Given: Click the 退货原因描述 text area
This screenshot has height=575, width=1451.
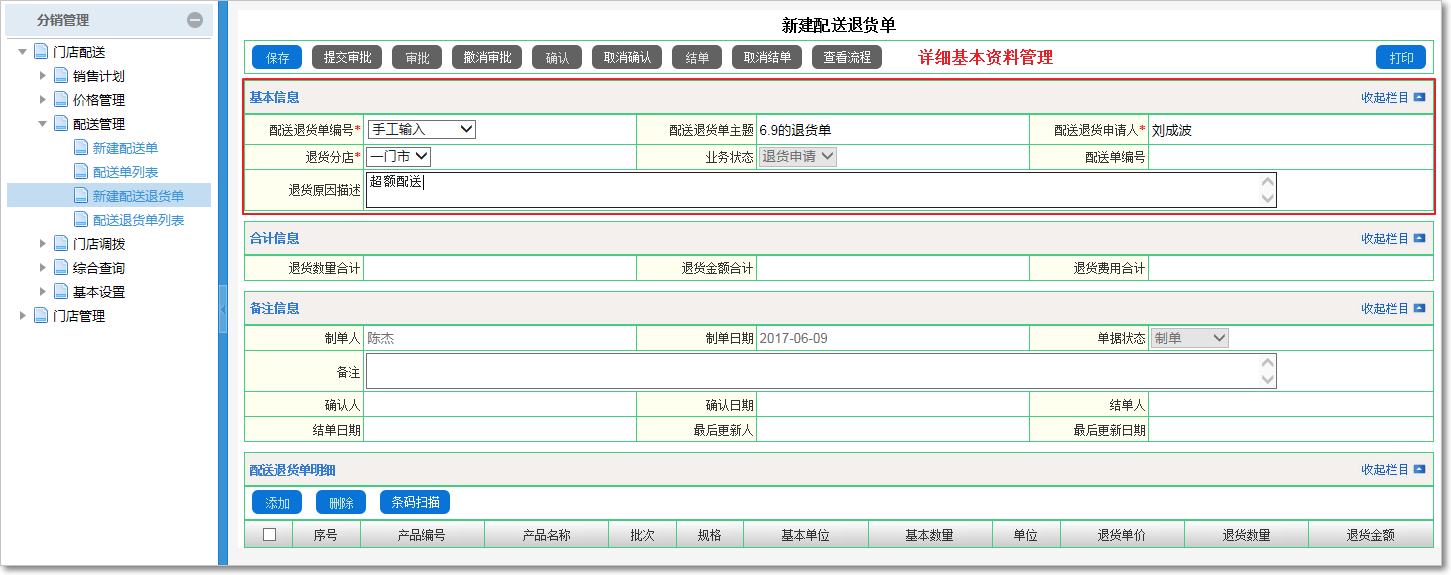Looking at the screenshot, I should click(x=820, y=190).
